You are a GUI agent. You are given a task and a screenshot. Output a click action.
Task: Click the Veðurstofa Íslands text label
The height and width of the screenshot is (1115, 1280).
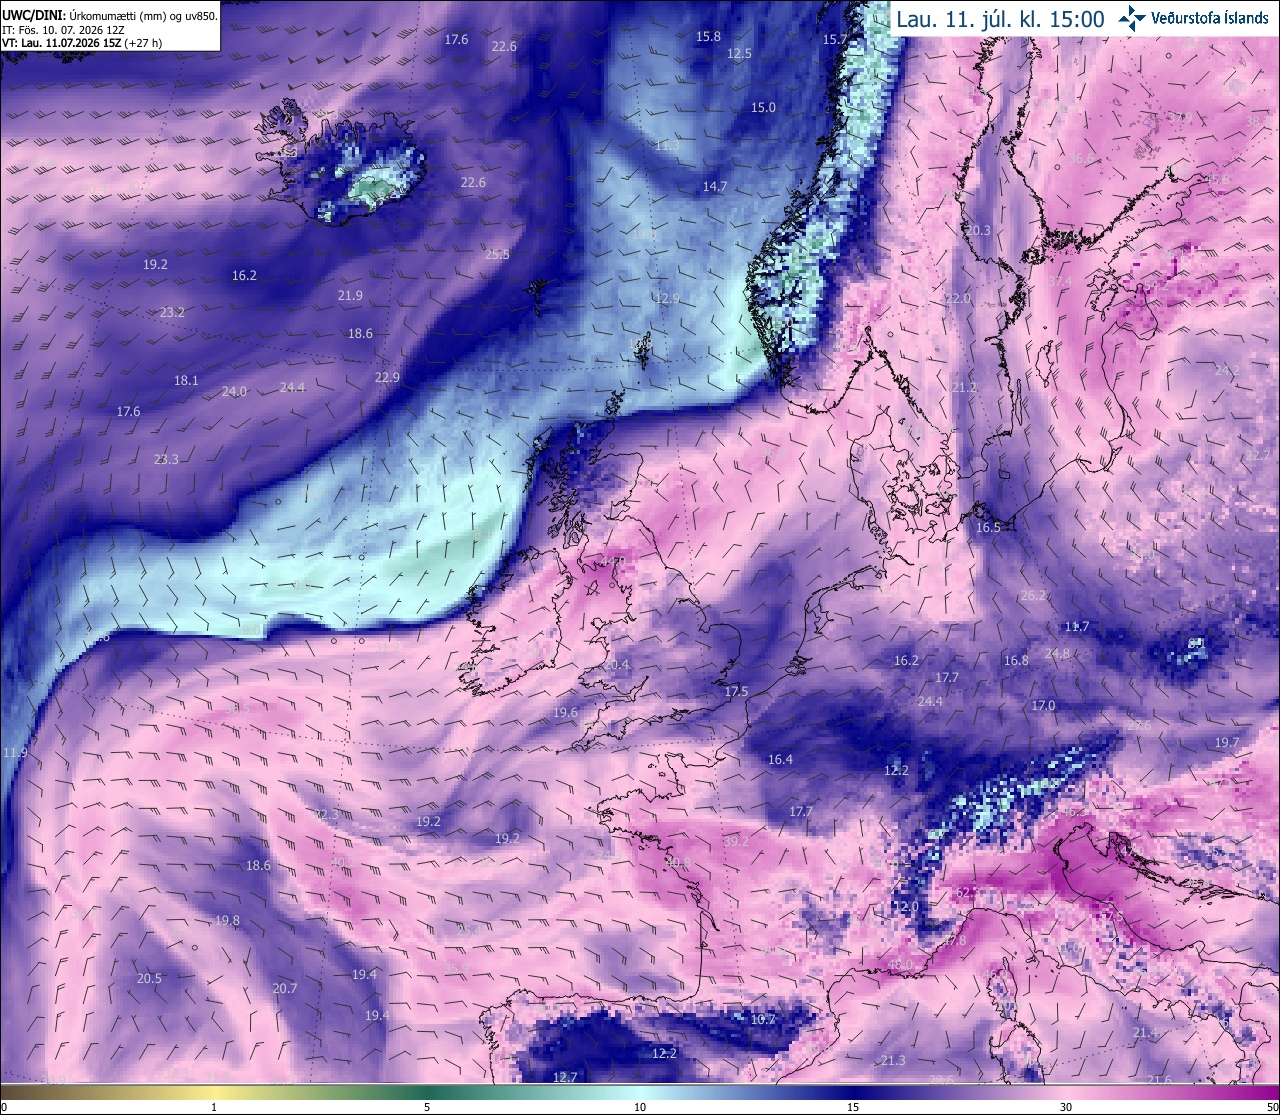coord(1210,18)
